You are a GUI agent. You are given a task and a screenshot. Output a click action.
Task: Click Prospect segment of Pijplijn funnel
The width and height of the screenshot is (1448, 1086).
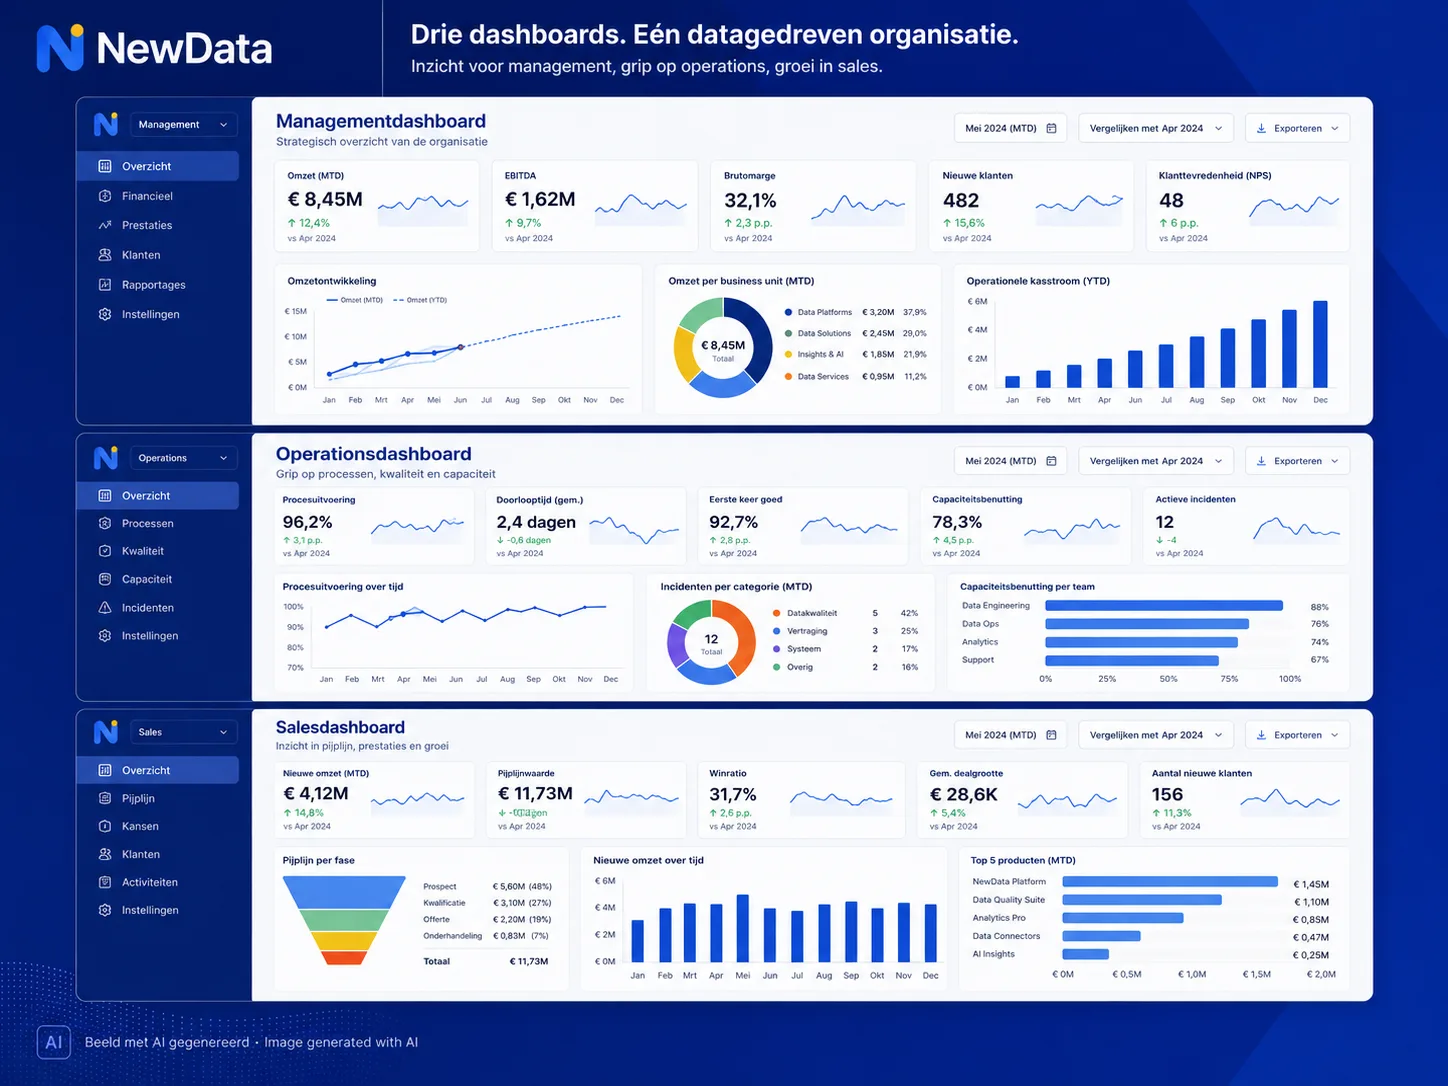[344, 892]
